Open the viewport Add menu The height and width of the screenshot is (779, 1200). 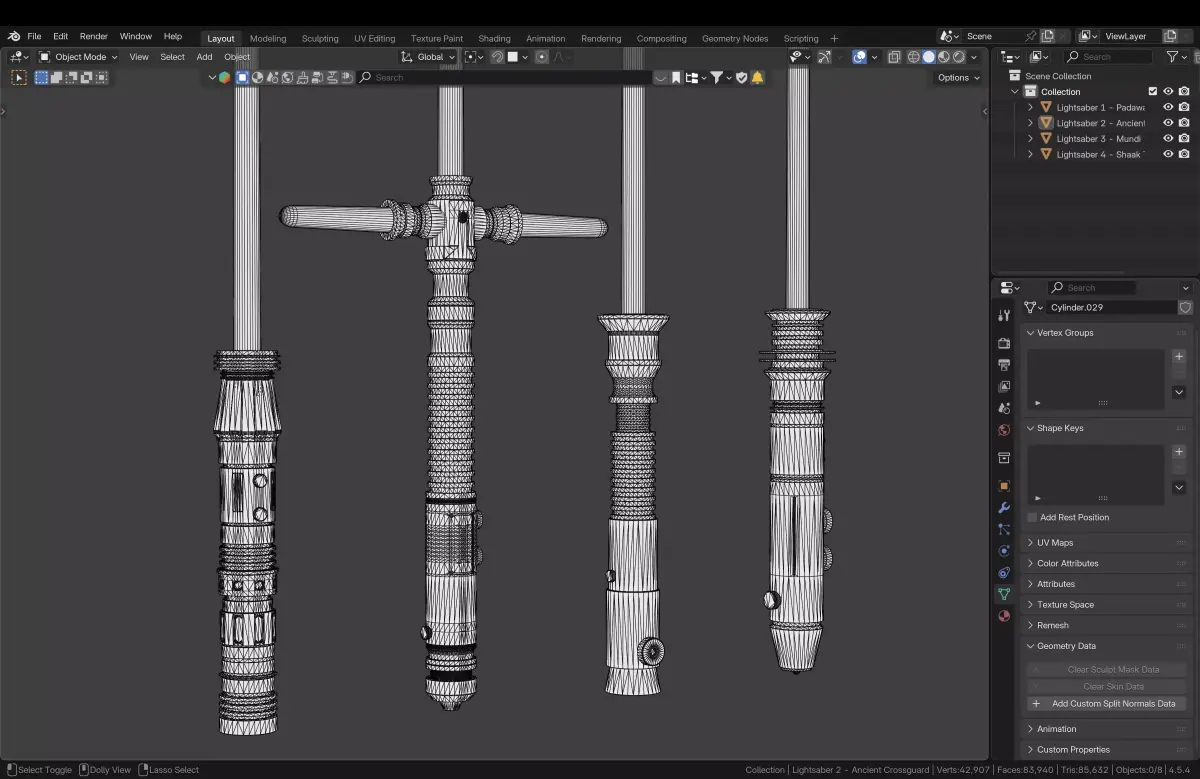(204, 57)
